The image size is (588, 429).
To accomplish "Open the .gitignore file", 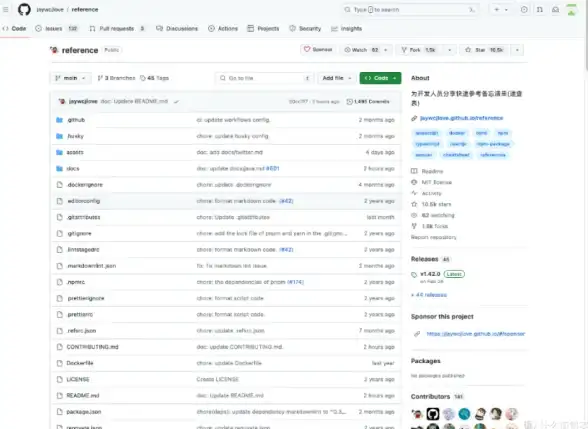I will 79,233.
